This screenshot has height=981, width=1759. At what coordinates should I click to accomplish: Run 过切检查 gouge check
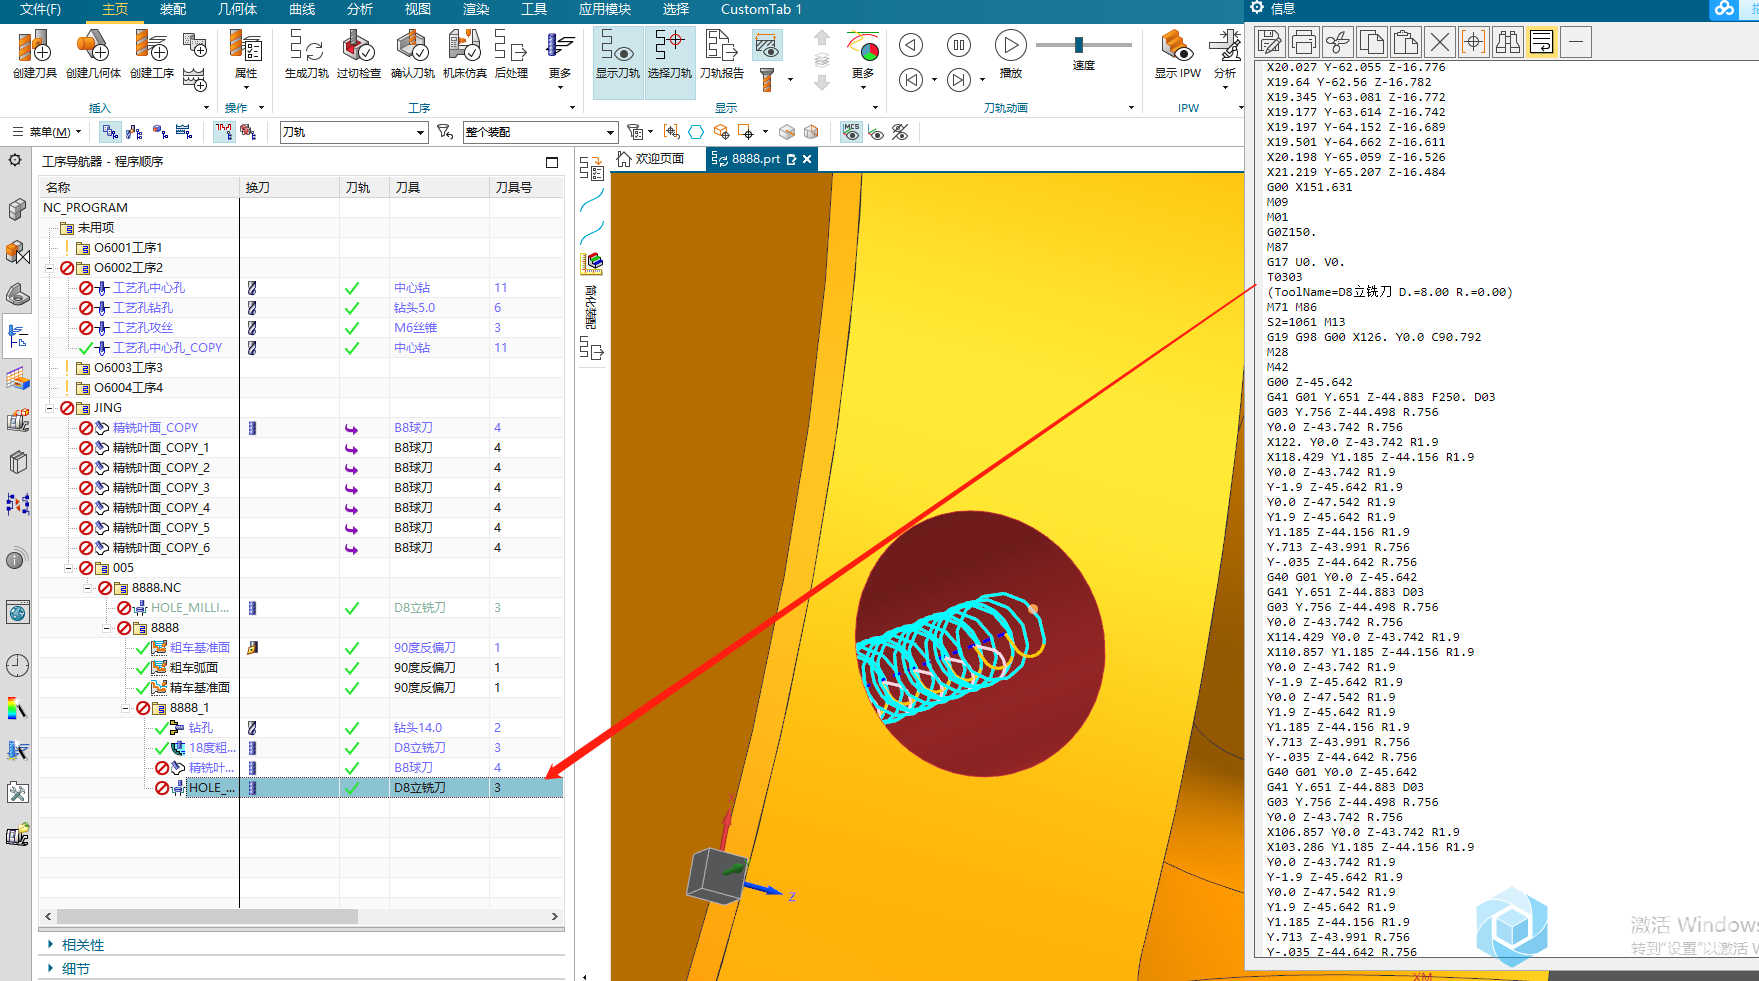point(358,54)
